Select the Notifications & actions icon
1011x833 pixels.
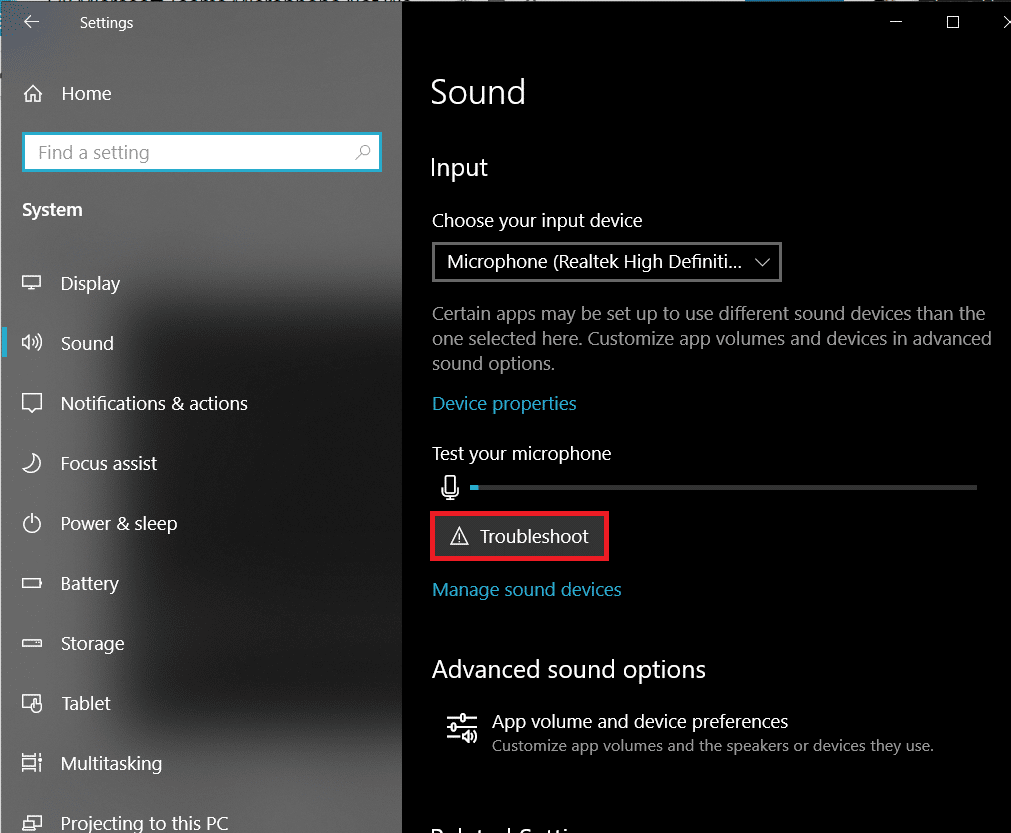[x=31, y=403]
